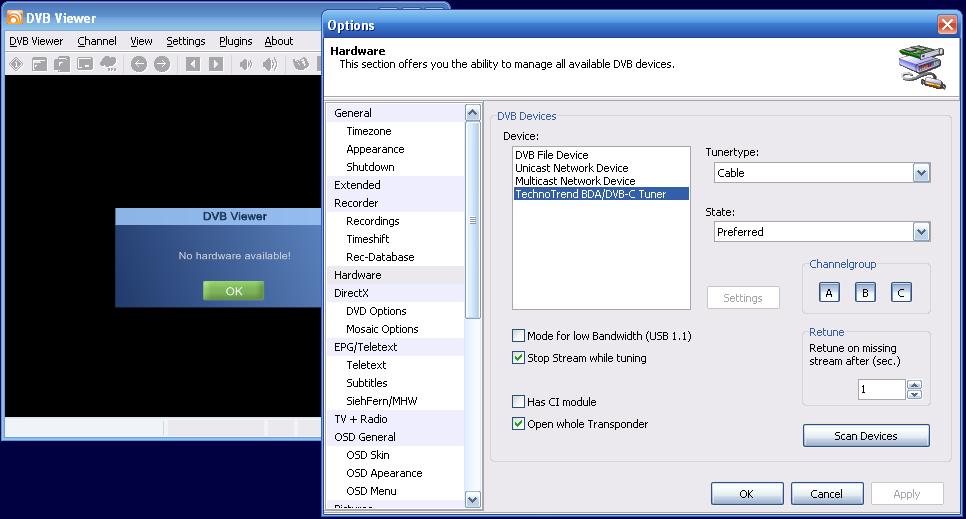This screenshot has width=966, height=519.
Task: Open the Tunertype dropdown
Action: [921, 173]
